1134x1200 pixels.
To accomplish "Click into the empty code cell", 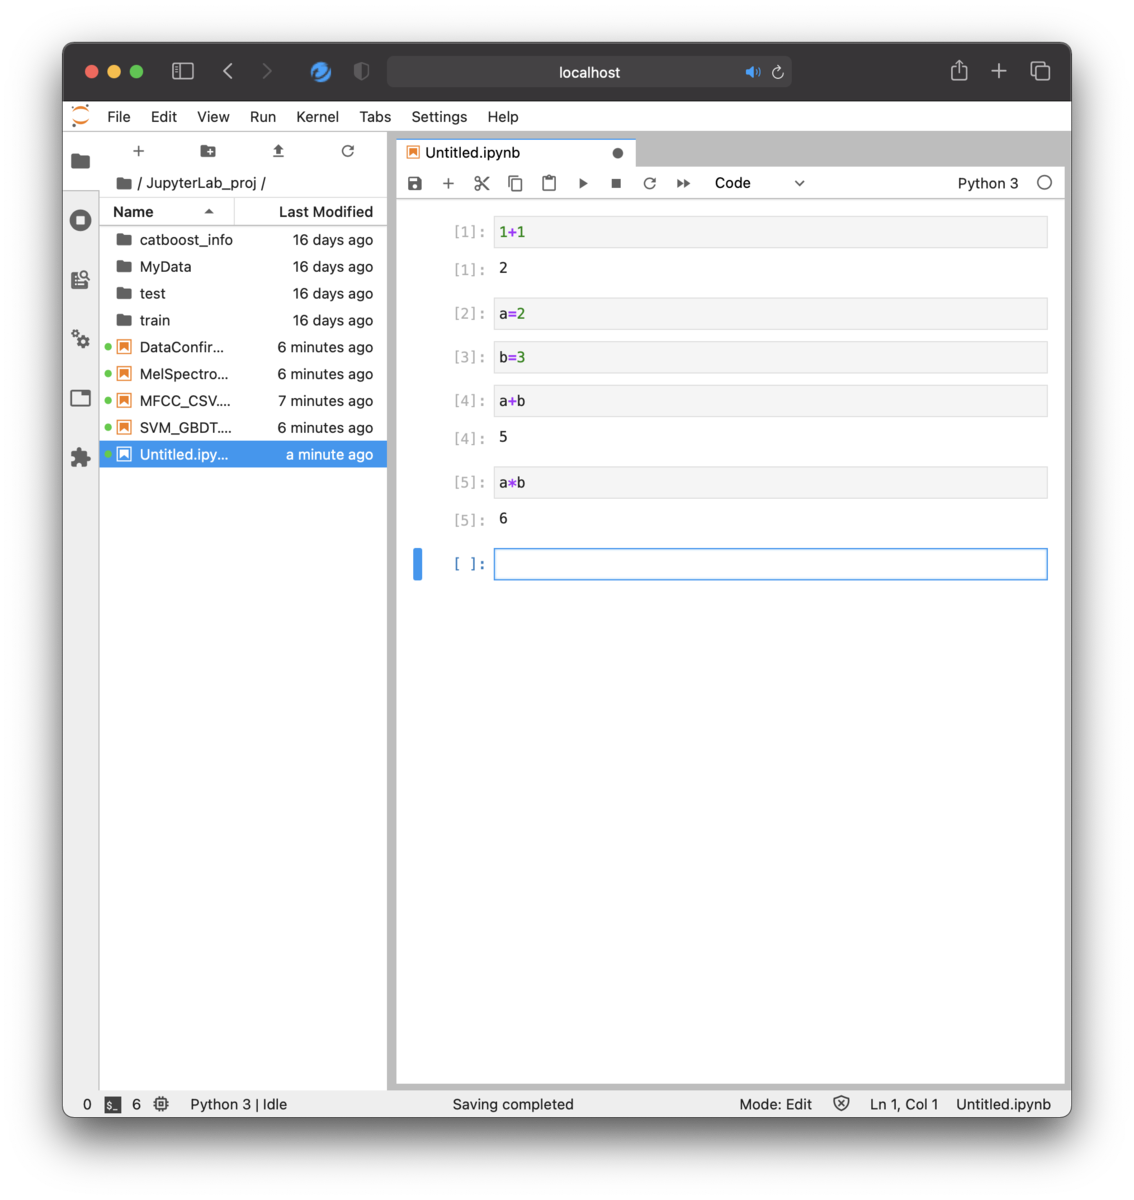I will pos(770,564).
